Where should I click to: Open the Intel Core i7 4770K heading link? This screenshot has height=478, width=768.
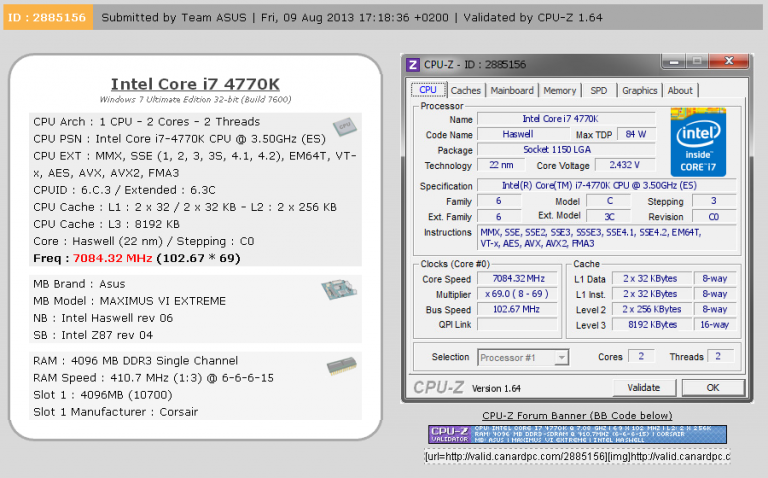(x=195, y=84)
